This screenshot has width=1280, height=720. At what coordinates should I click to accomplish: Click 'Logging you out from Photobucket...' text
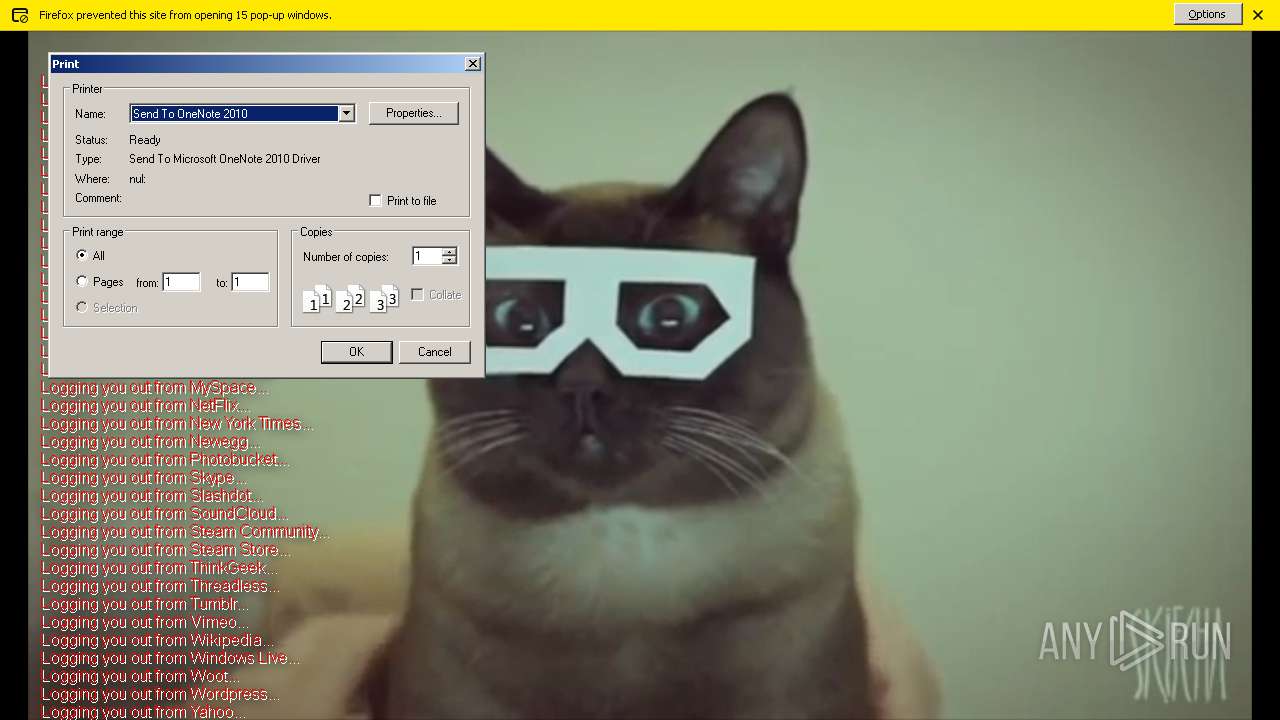[166, 460]
